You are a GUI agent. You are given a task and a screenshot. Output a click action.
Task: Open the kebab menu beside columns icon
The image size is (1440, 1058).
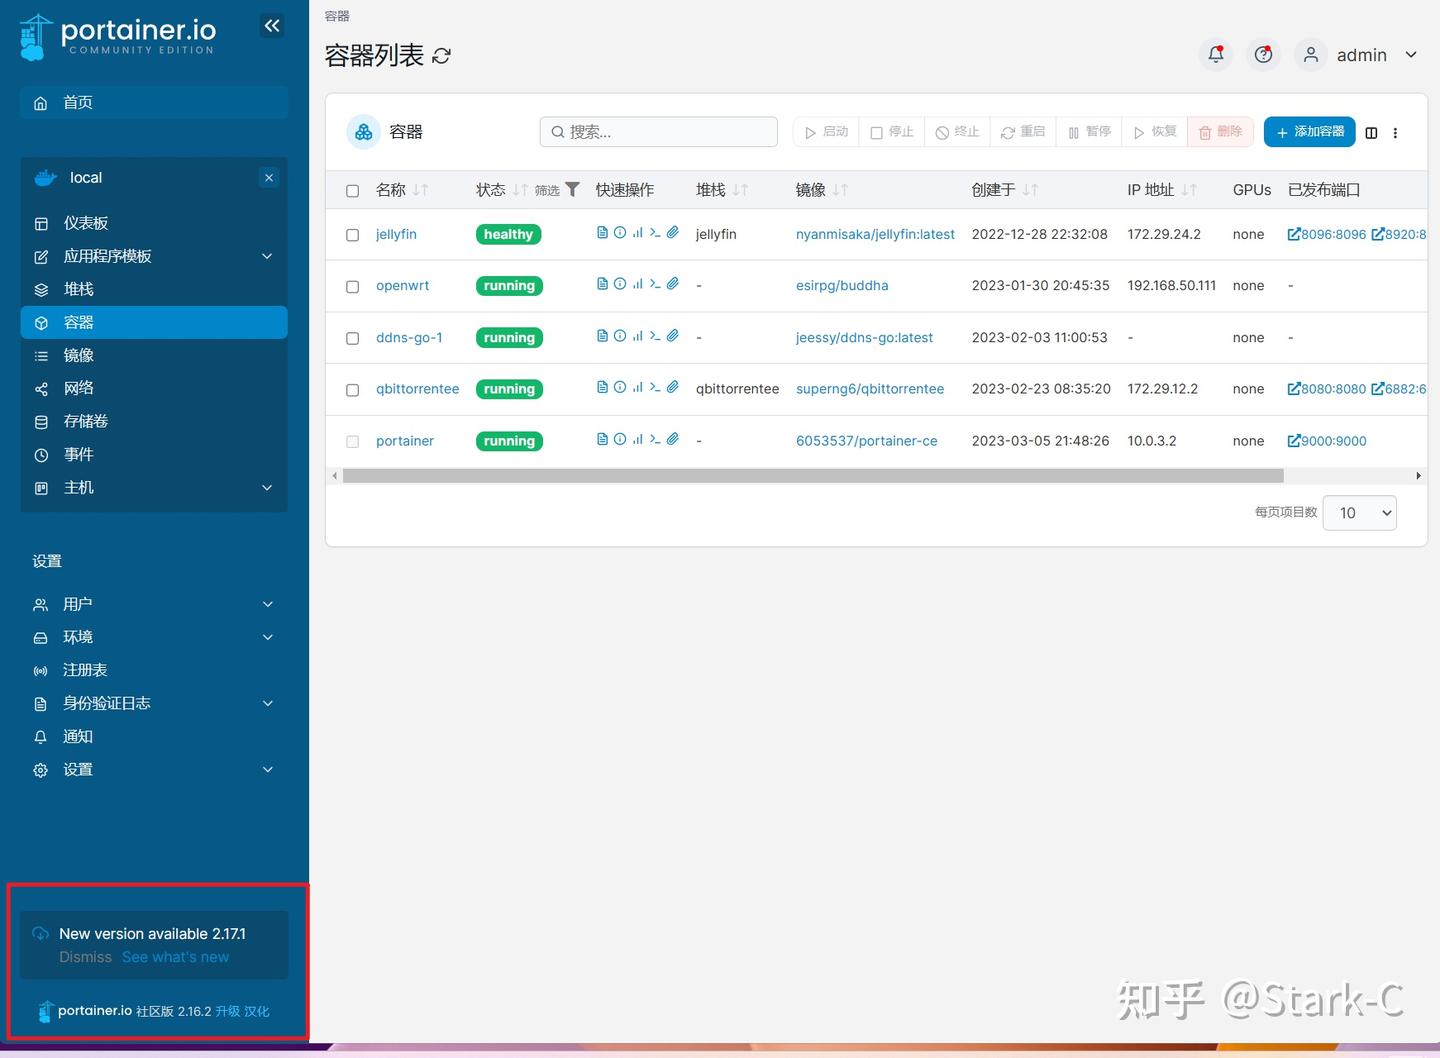coord(1395,132)
